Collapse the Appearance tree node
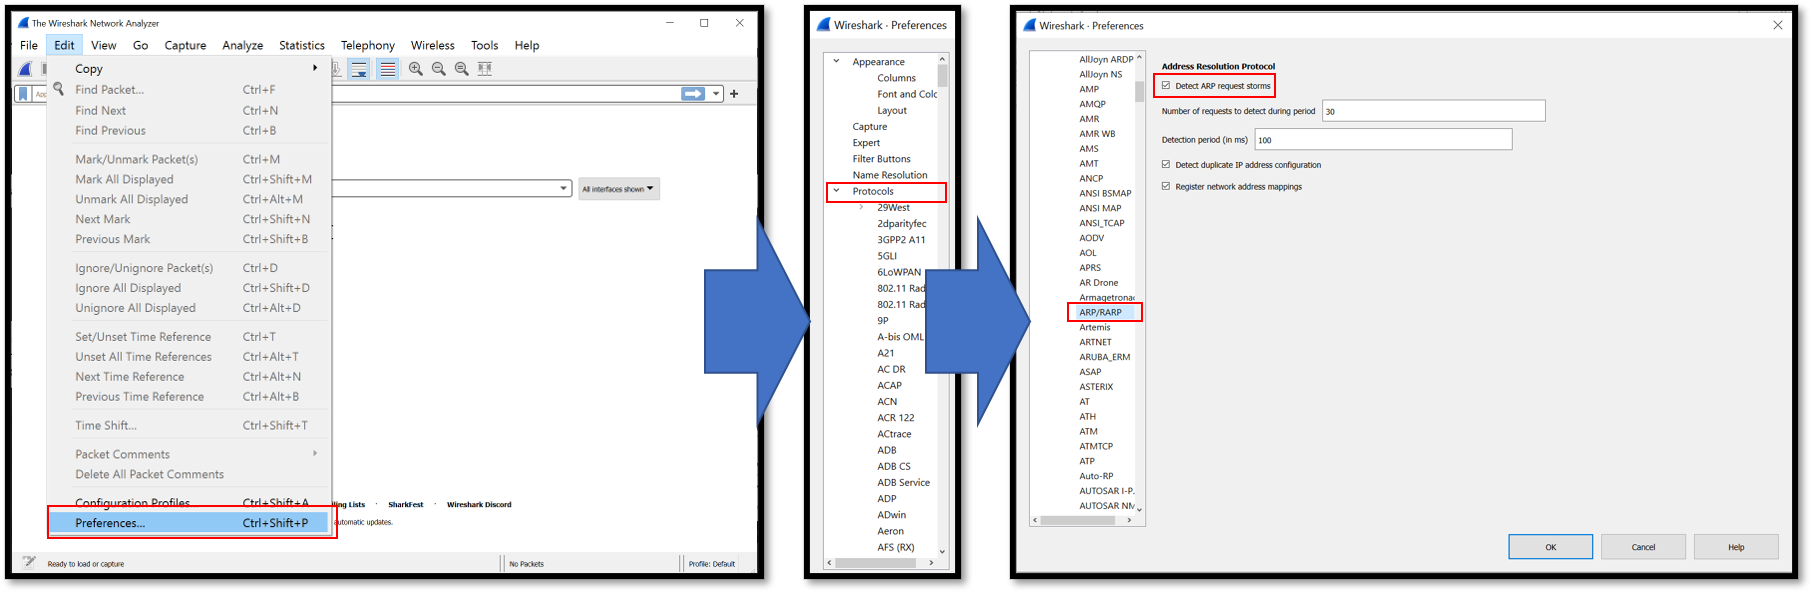The height and width of the screenshot is (592, 1811). [x=837, y=62]
